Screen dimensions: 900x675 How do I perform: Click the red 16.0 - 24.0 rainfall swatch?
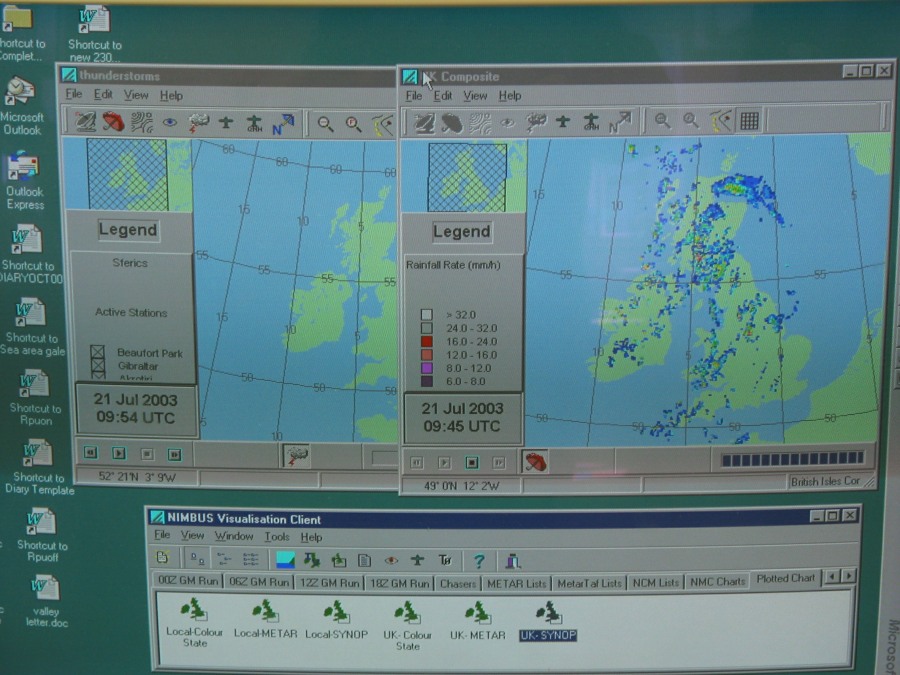[x=427, y=341]
